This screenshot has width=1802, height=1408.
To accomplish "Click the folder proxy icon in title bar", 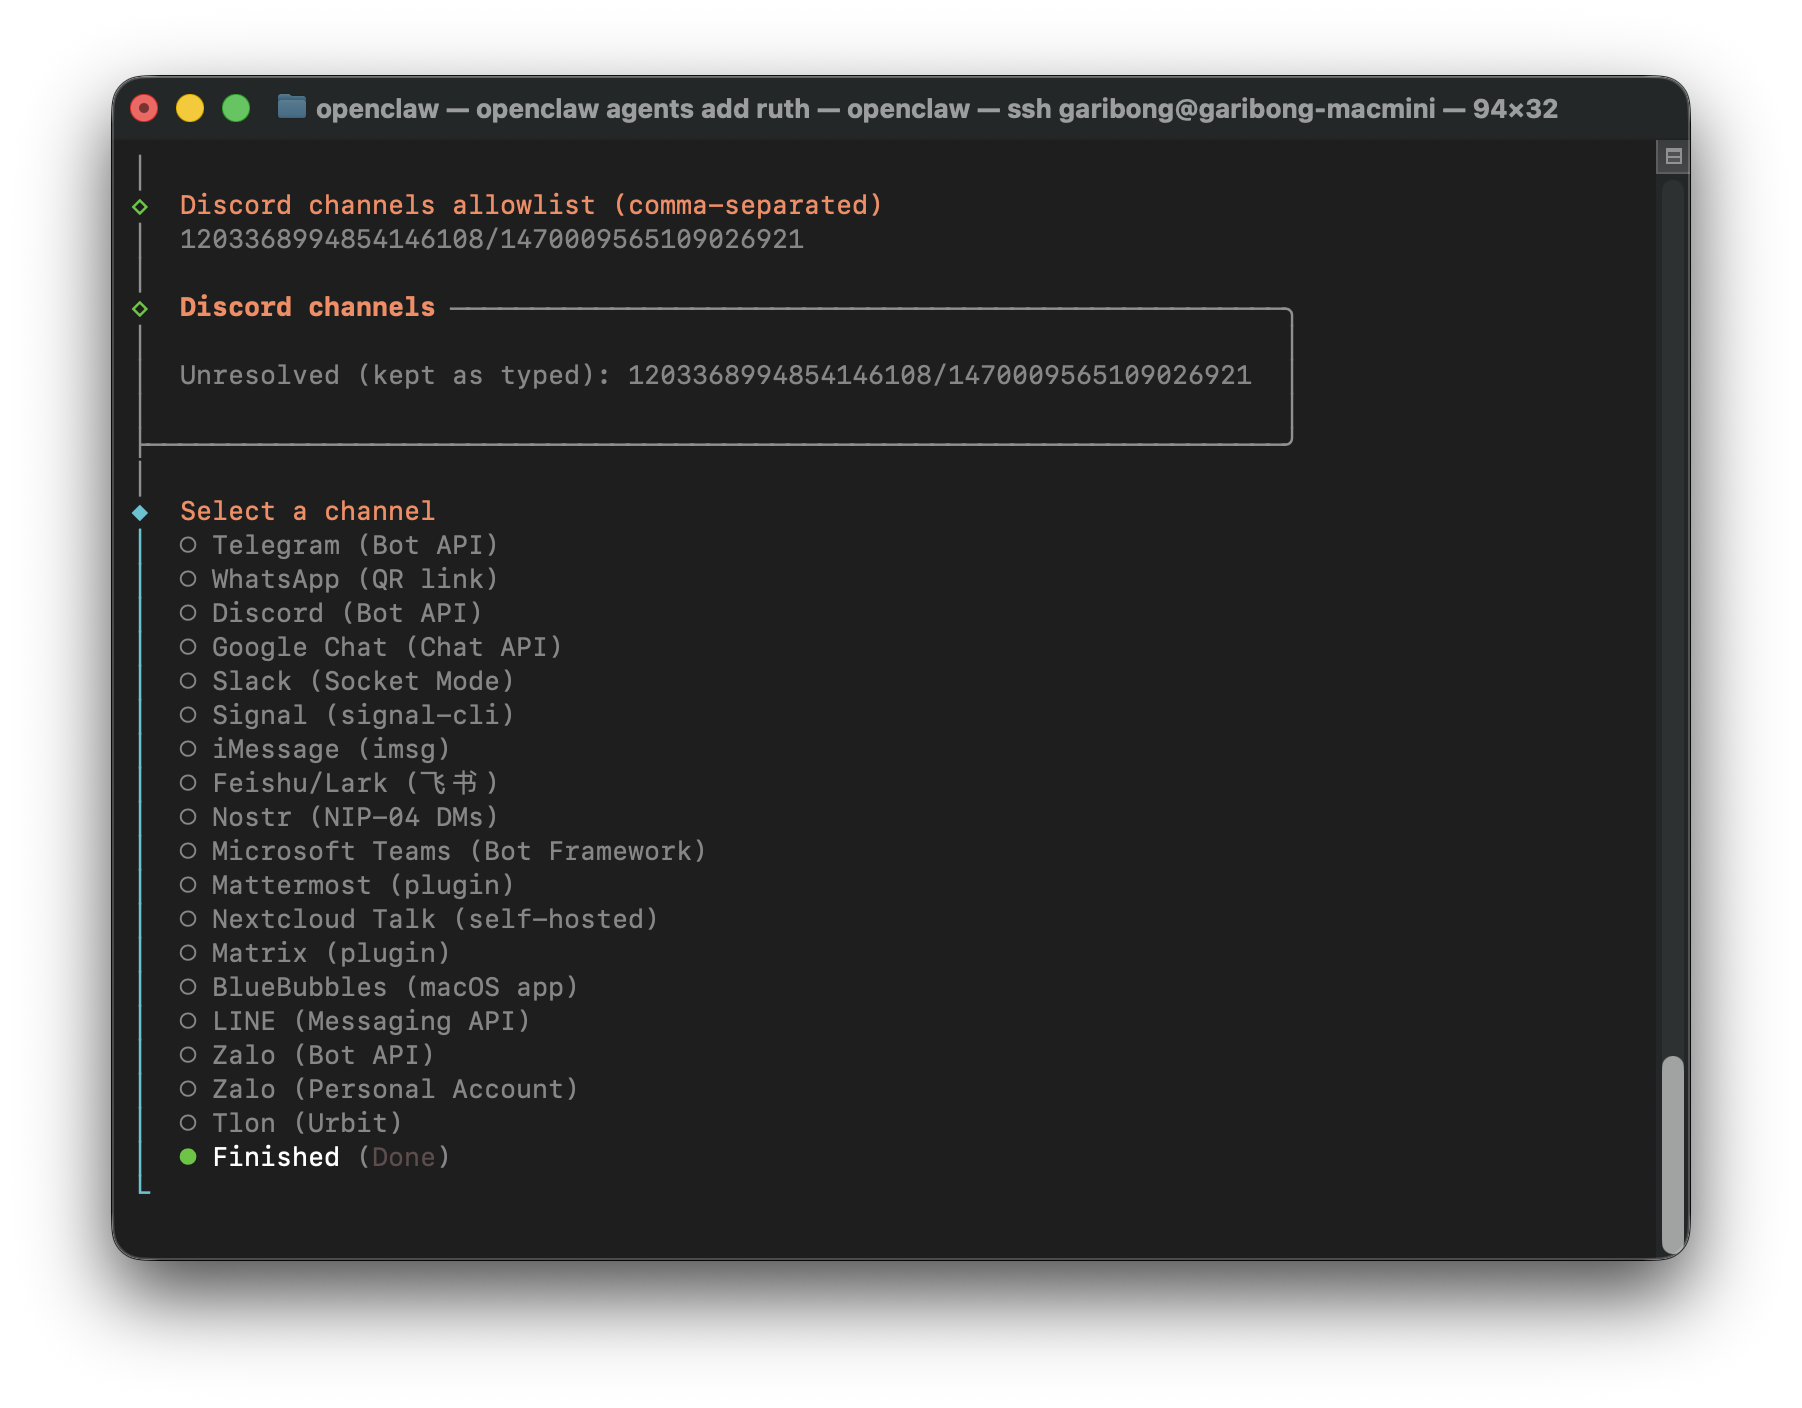I will point(291,106).
